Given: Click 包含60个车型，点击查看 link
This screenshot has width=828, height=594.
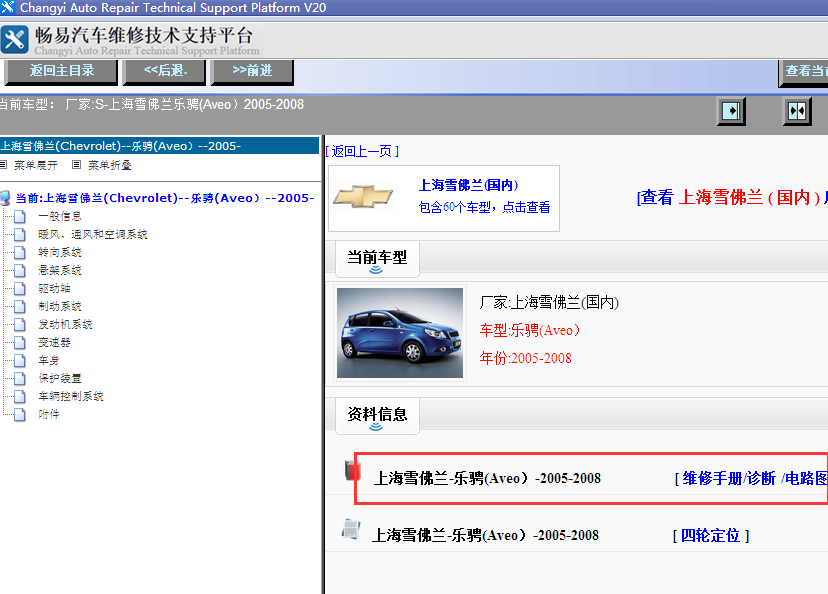Looking at the screenshot, I should click(484, 207).
